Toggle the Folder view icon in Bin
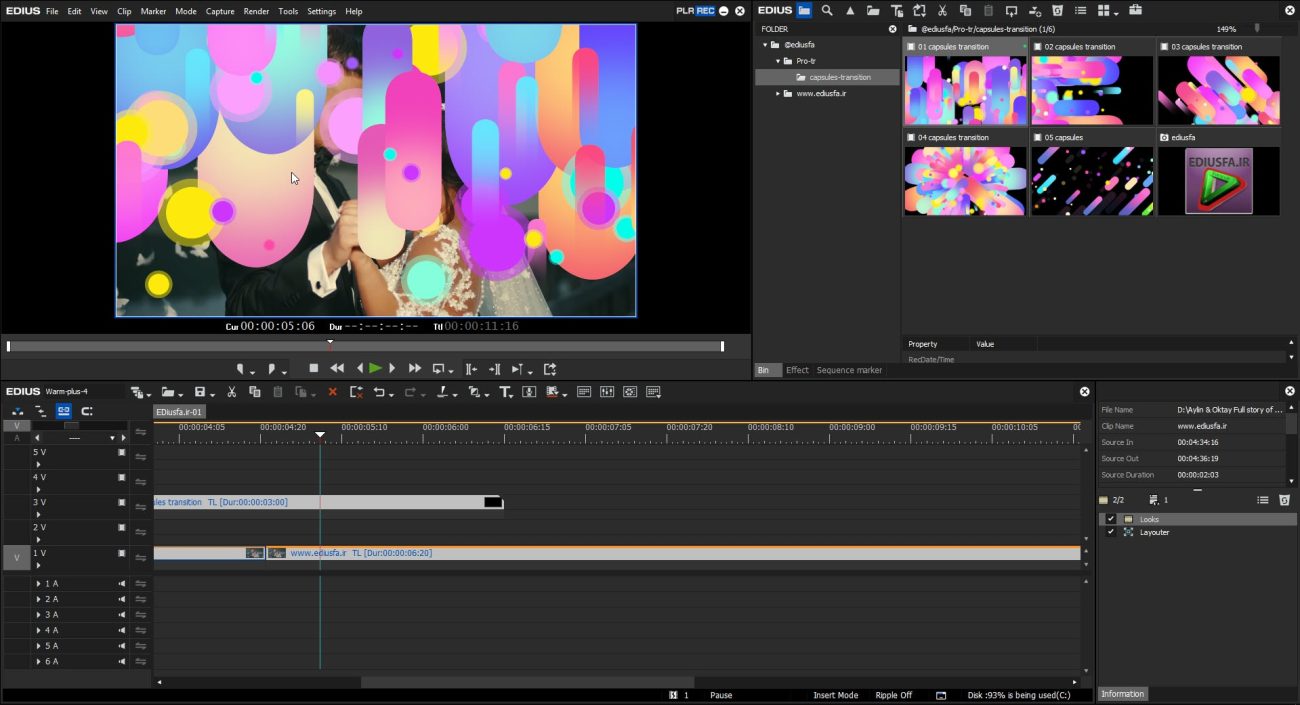Image resolution: width=1300 pixels, height=705 pixels. pyautogui.click(x=804, y=10)
